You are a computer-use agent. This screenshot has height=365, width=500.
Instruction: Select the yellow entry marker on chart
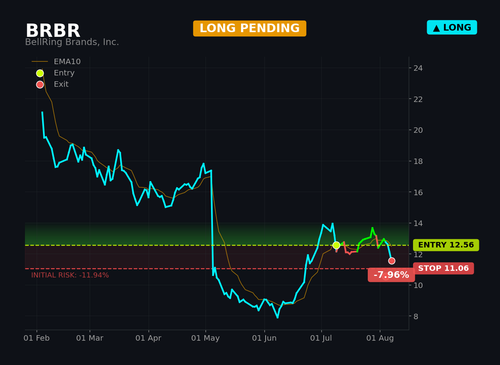point(336,245)
